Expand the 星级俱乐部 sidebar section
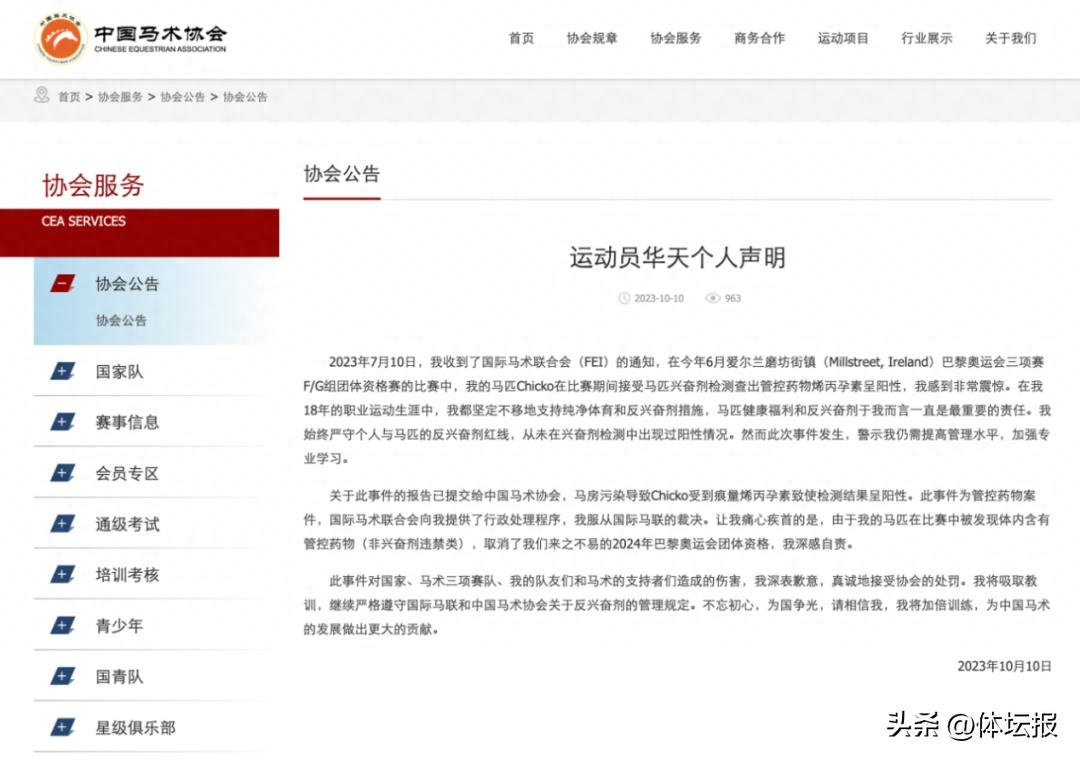 (x=135, y=728)
